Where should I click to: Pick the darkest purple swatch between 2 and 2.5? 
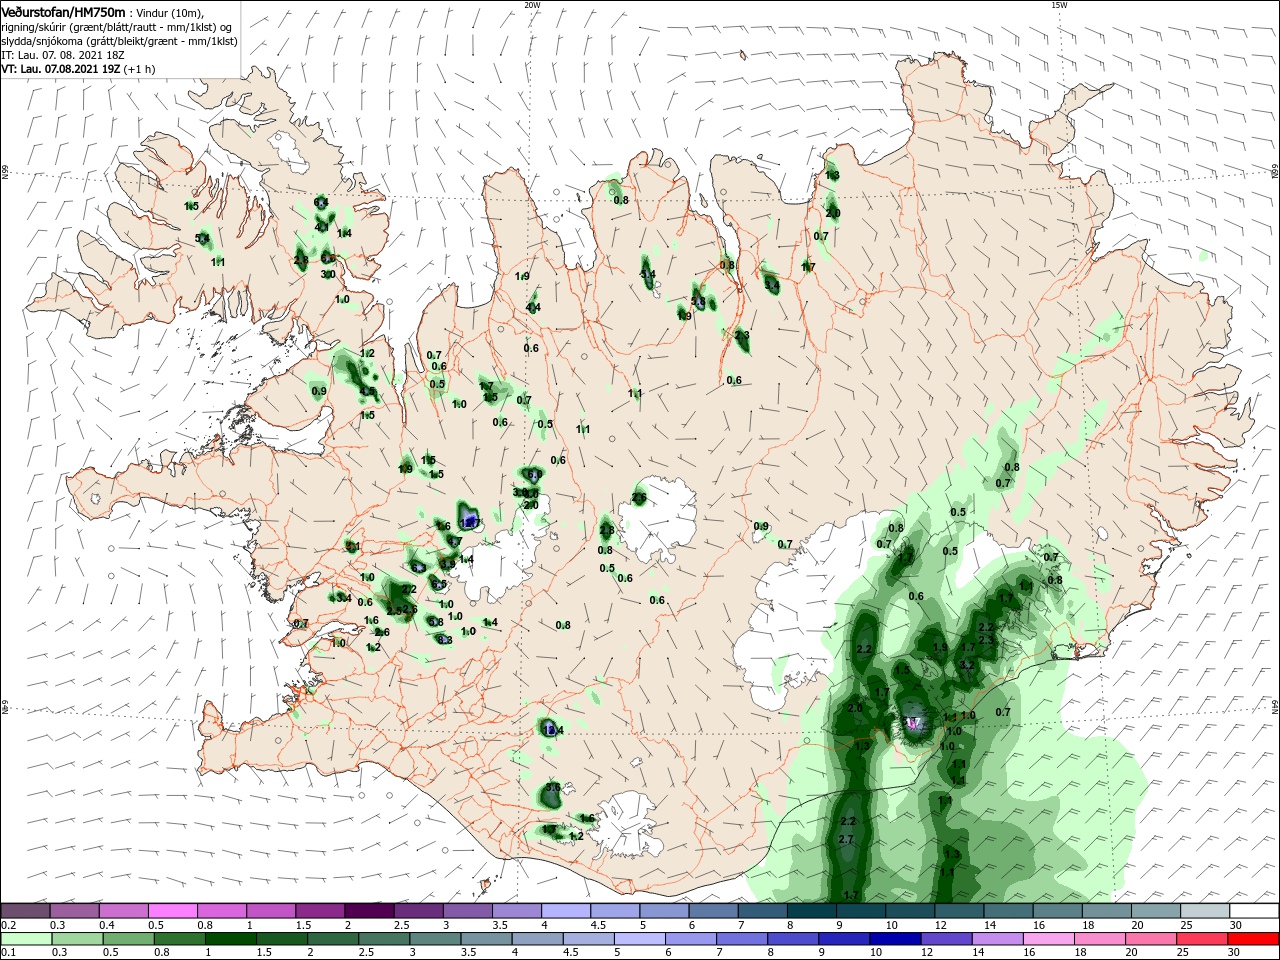click(369, 910)
